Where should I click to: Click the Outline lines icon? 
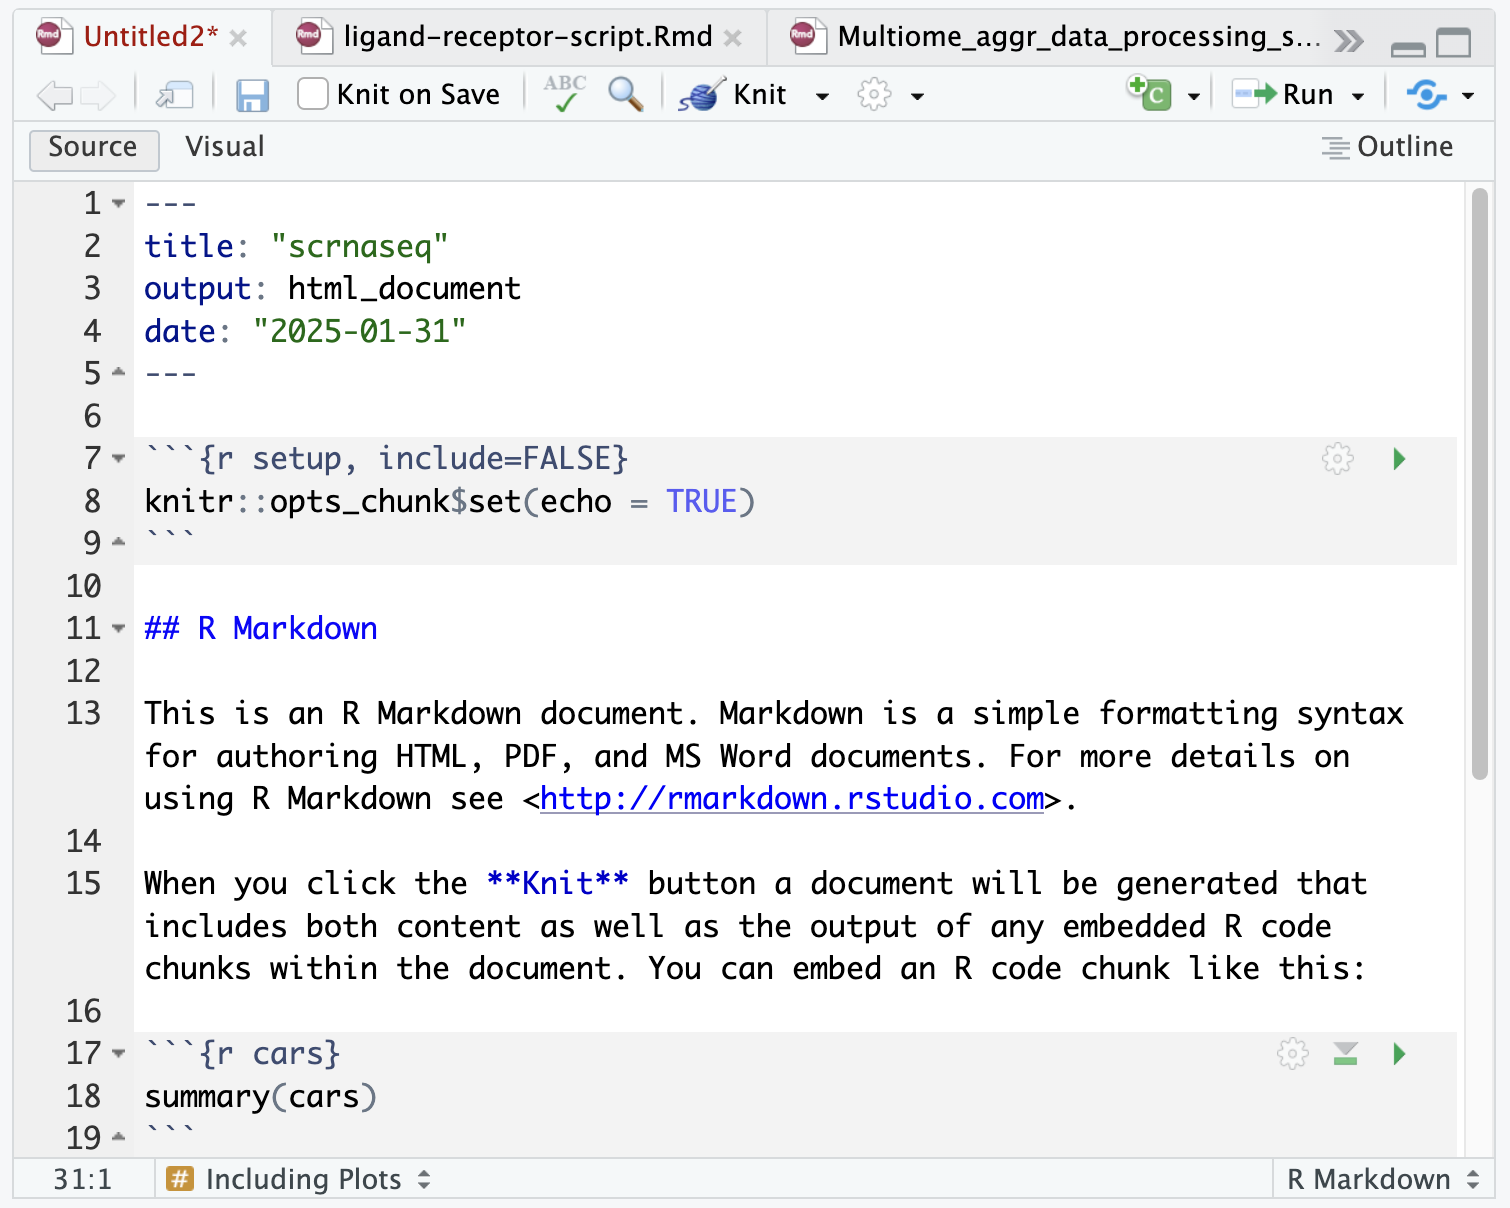coord(1336,148)
